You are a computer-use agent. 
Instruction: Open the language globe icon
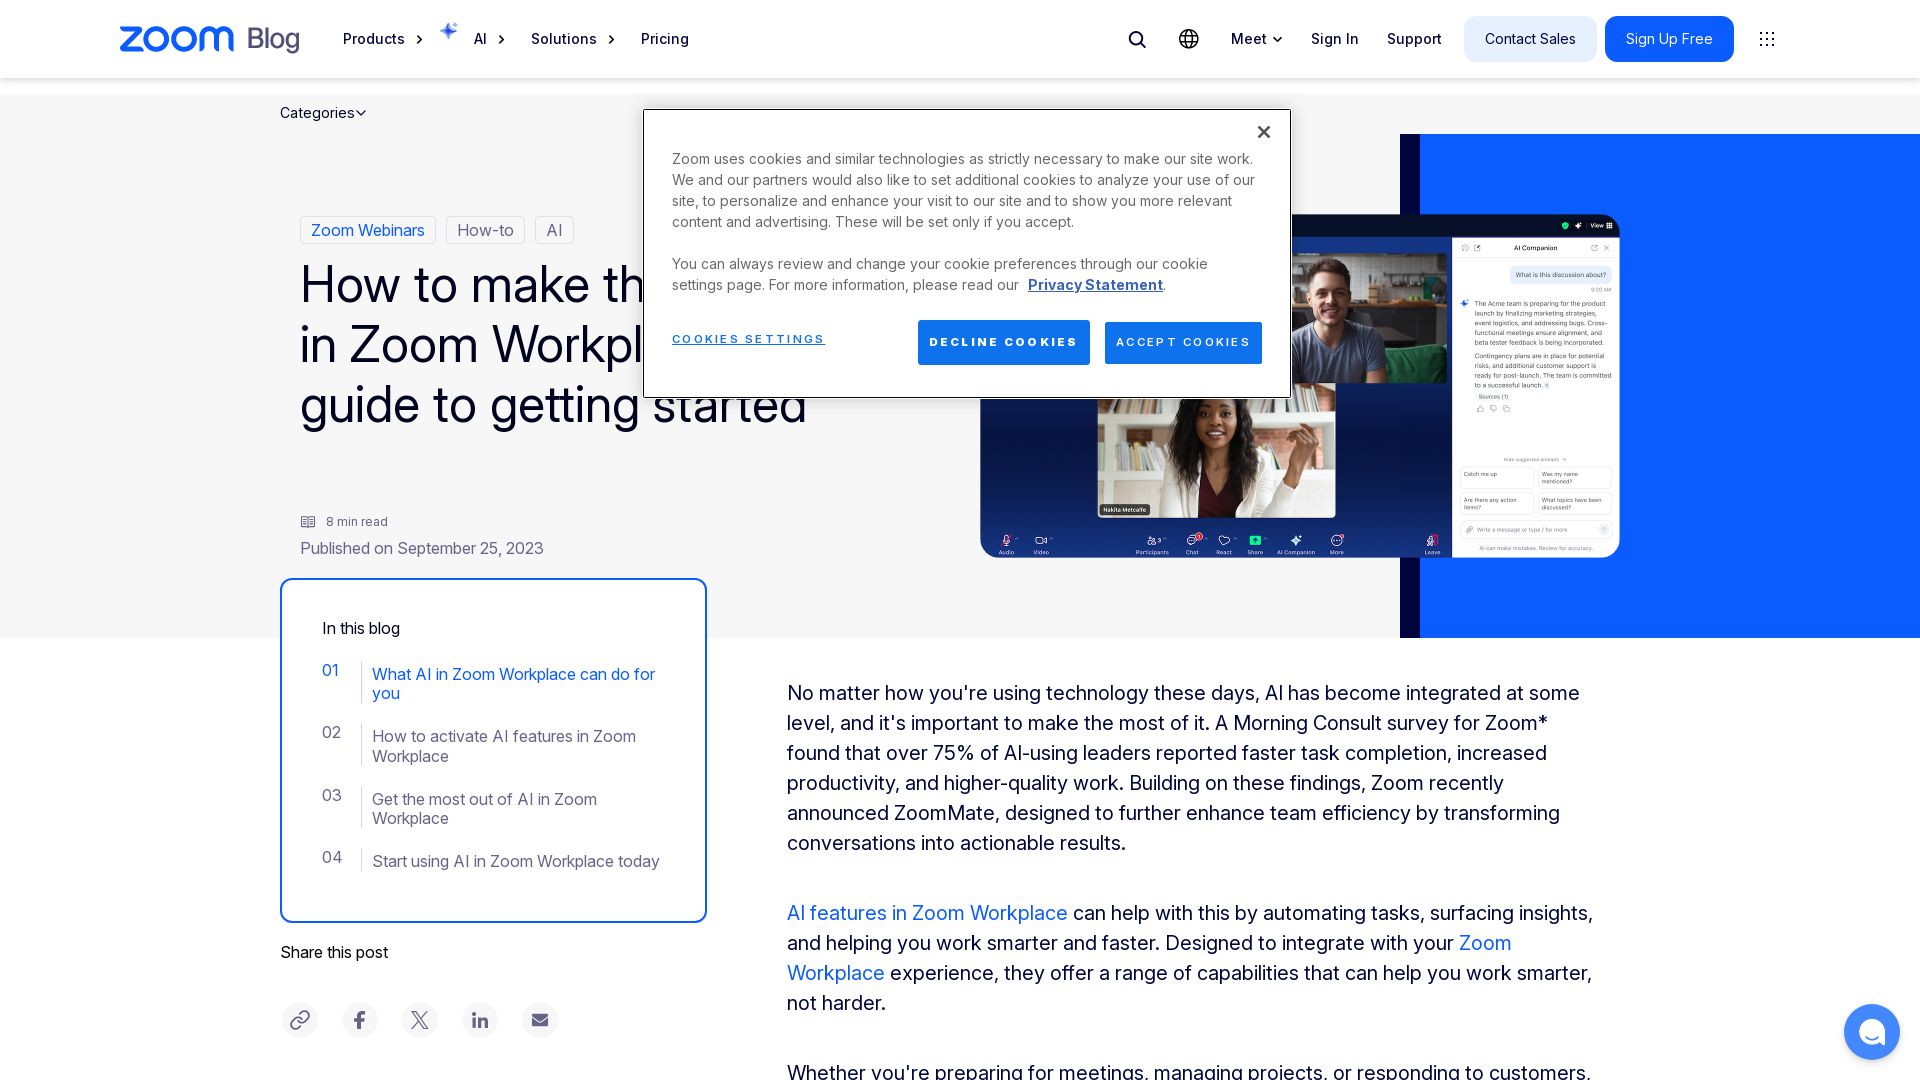(1189, 39)
